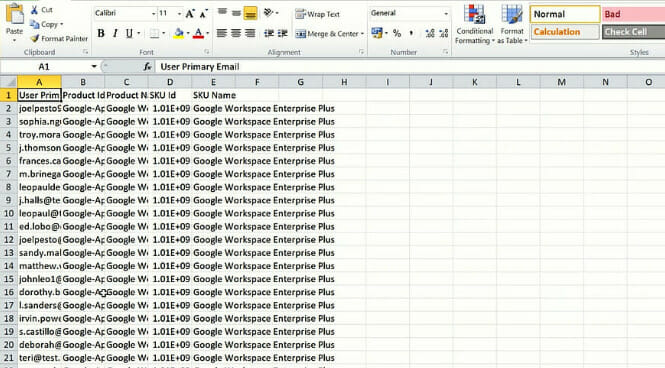
Task: Open the font size 11 dropdown
Action: 179,14
